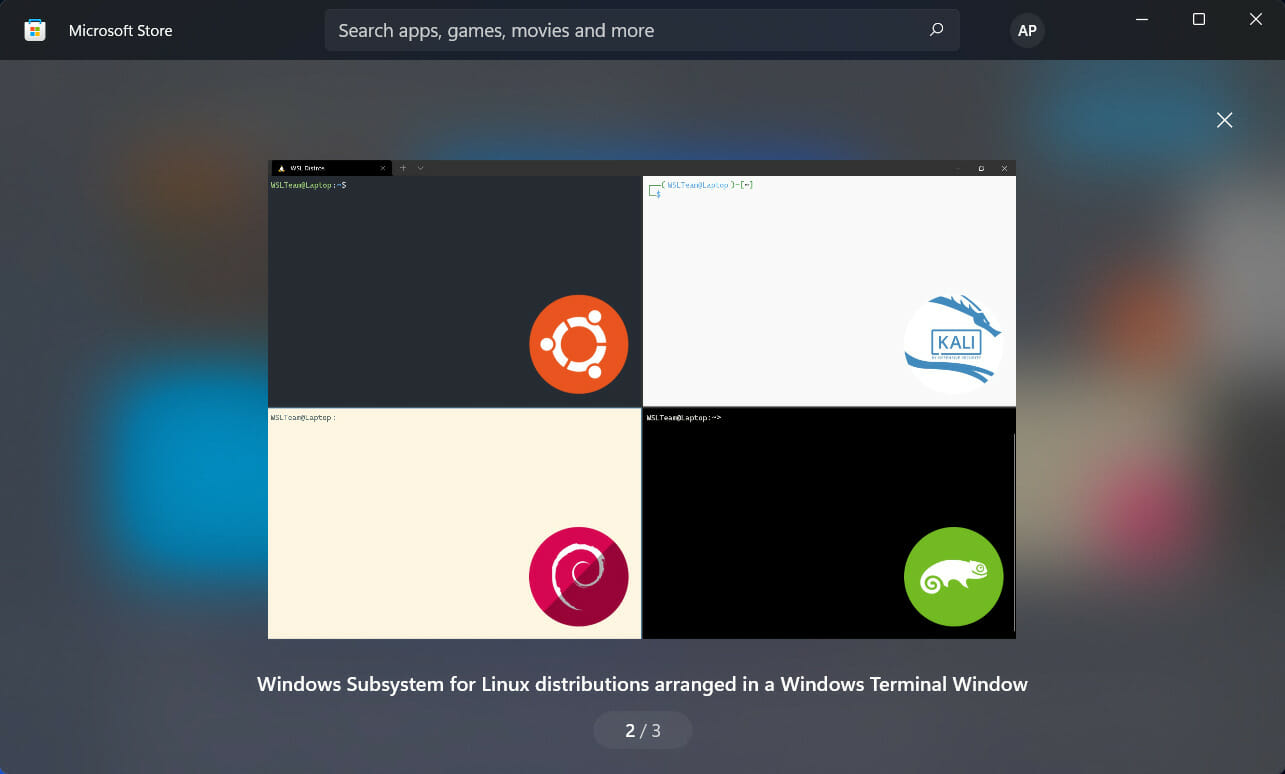Click the 2 / 3 page indicator
This screenshot has height=774, width=1285.
click(642, 730)
